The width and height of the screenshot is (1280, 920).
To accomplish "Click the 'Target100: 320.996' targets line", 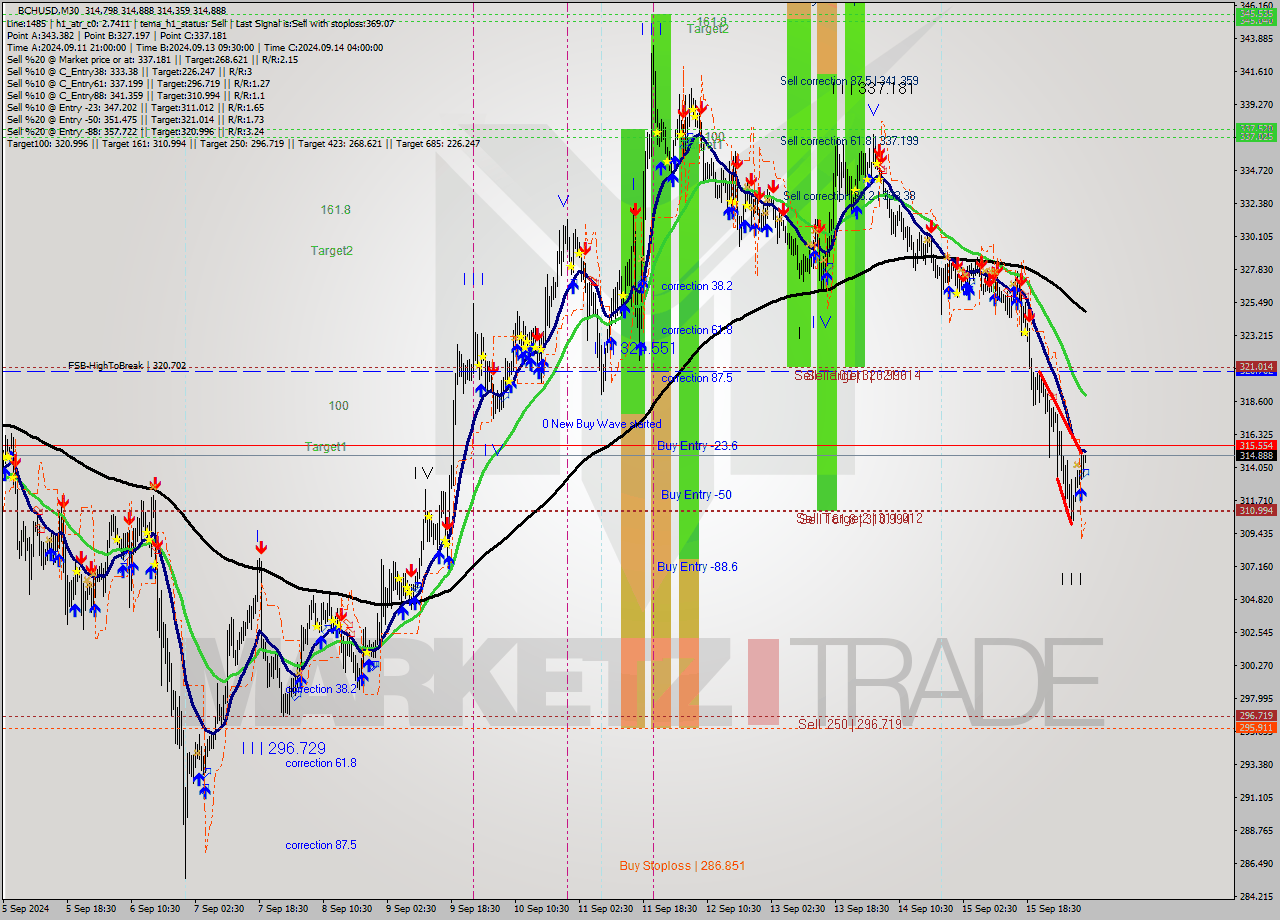I will tap(243, 143).
